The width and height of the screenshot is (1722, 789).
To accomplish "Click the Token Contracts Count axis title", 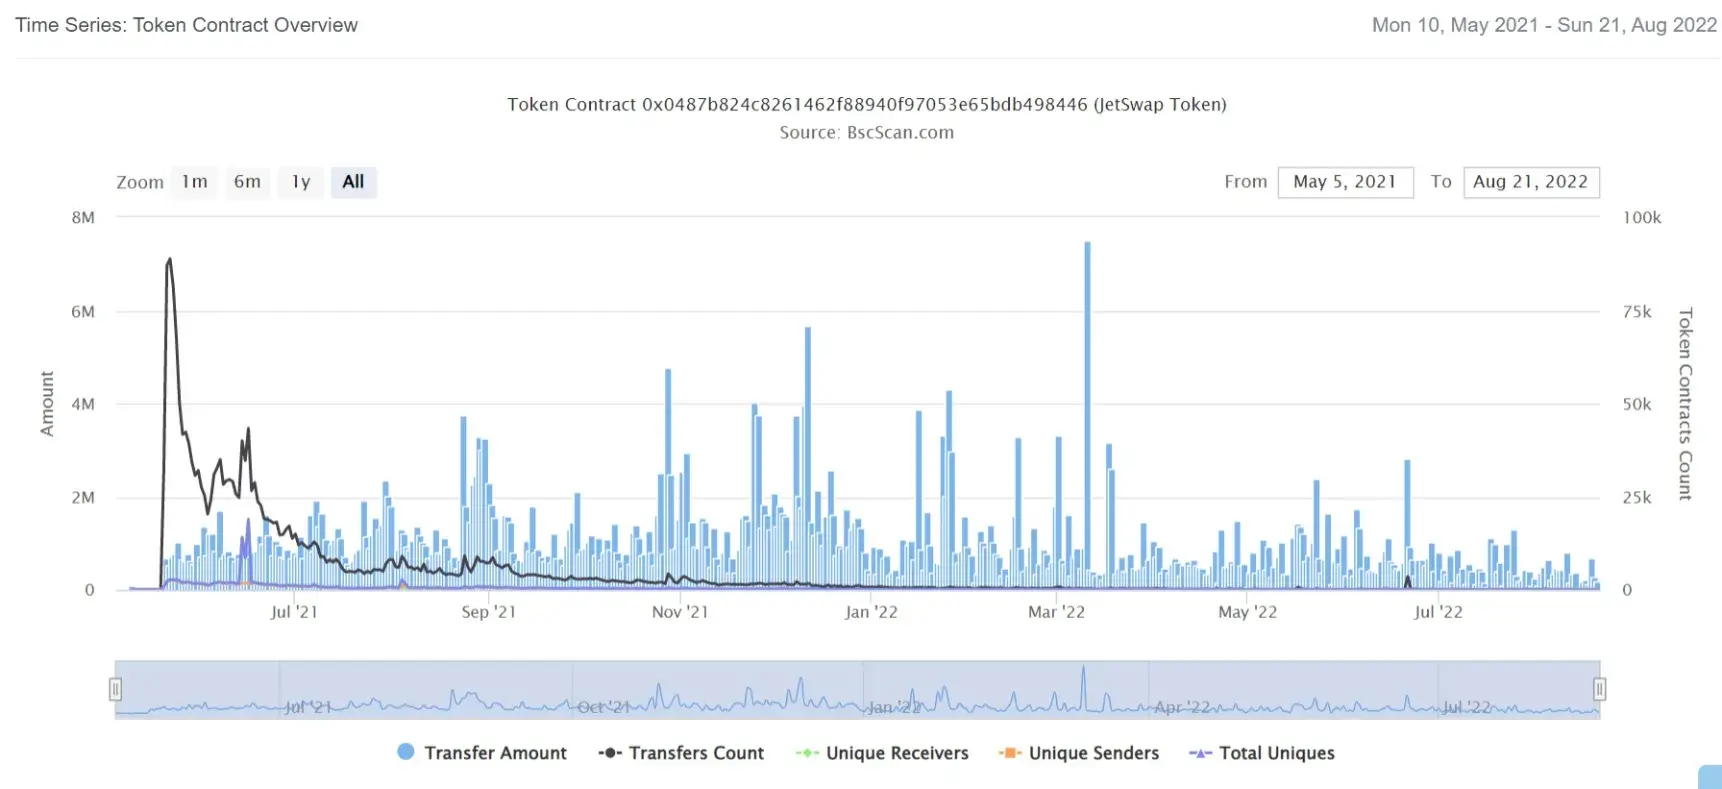I will [1685, 404].
